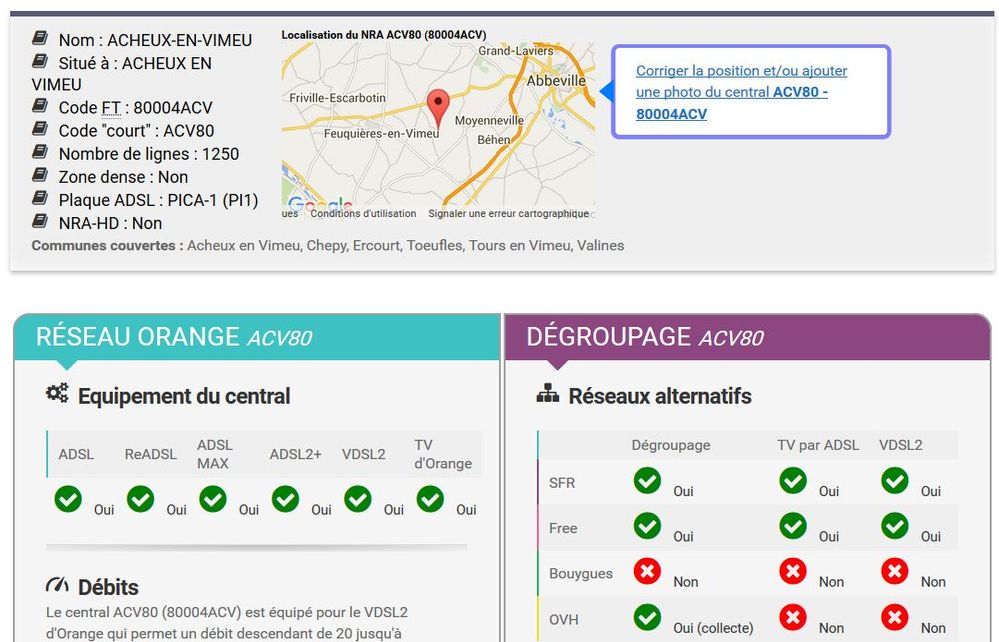Click the green check under TV d'Orange

point(430,499)
